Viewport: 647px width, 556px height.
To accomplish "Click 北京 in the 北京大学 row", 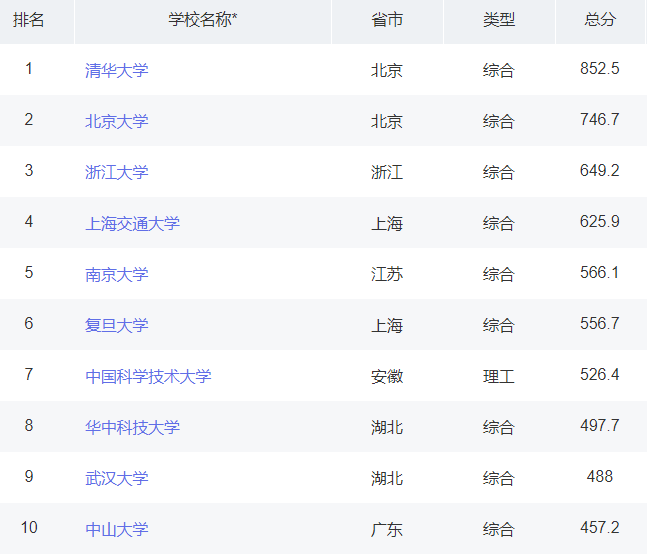I will tap(387, 121).
